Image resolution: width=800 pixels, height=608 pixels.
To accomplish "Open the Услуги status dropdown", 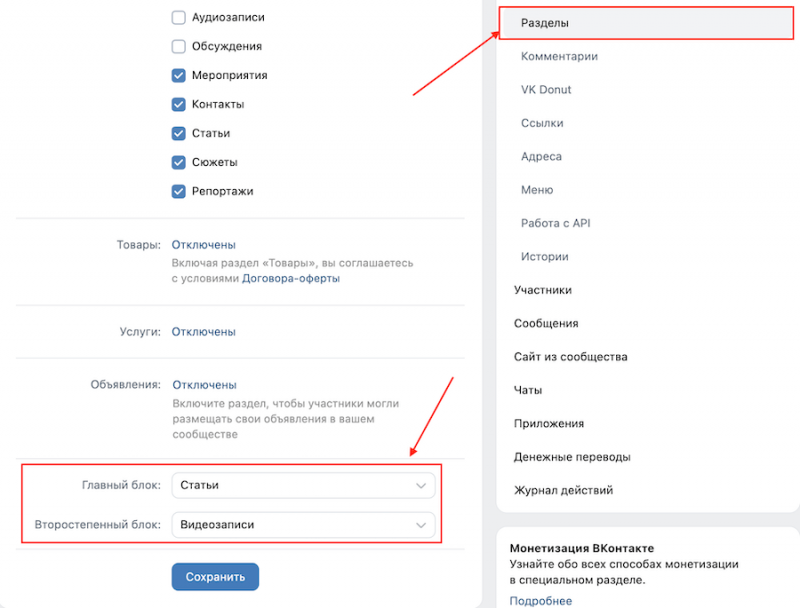I will 204,332.
